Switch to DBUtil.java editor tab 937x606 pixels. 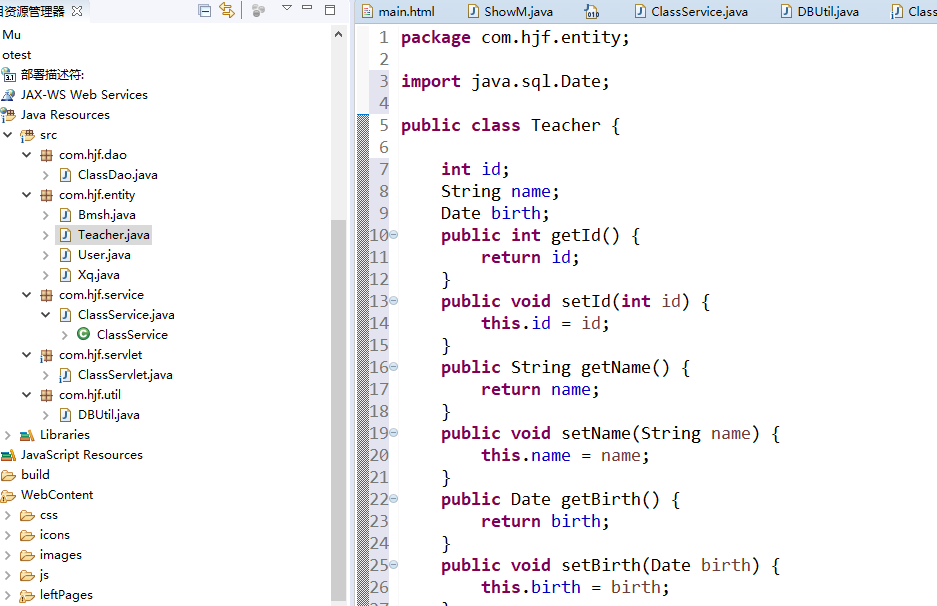click(x=819, y=11)
